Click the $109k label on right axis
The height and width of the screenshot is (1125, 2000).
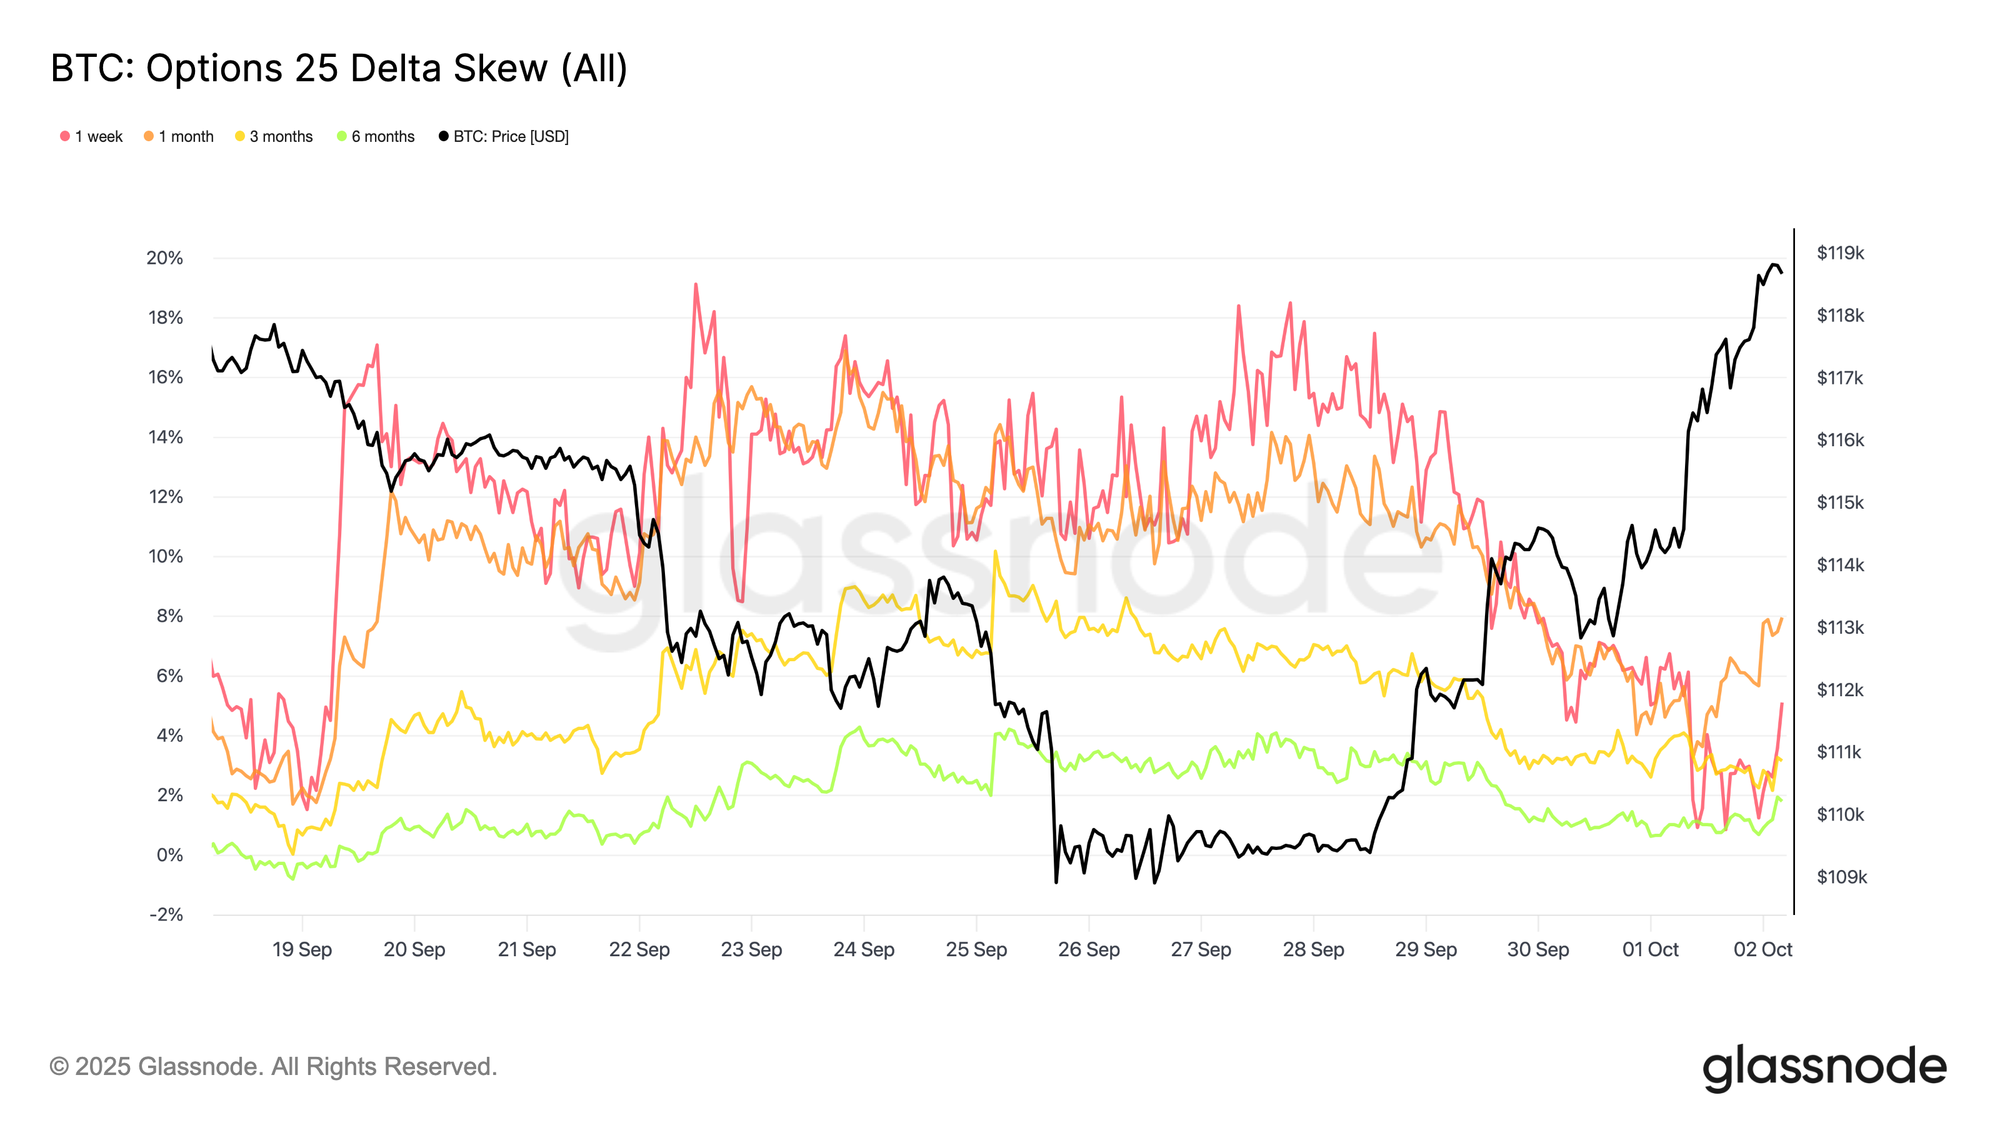[1841, 878]
